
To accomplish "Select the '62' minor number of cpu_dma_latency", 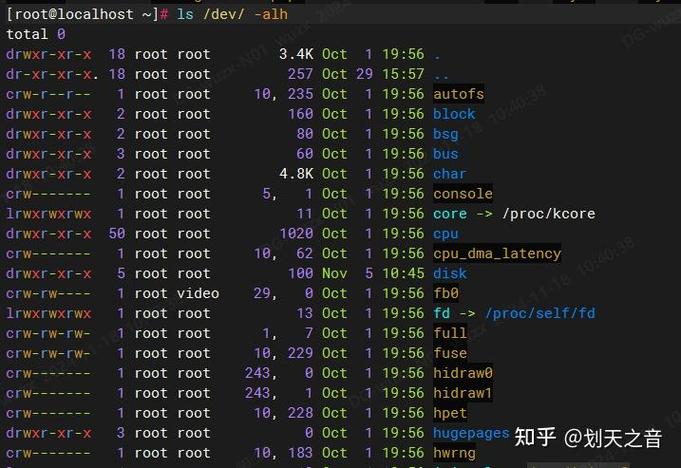I will (304, 254).
